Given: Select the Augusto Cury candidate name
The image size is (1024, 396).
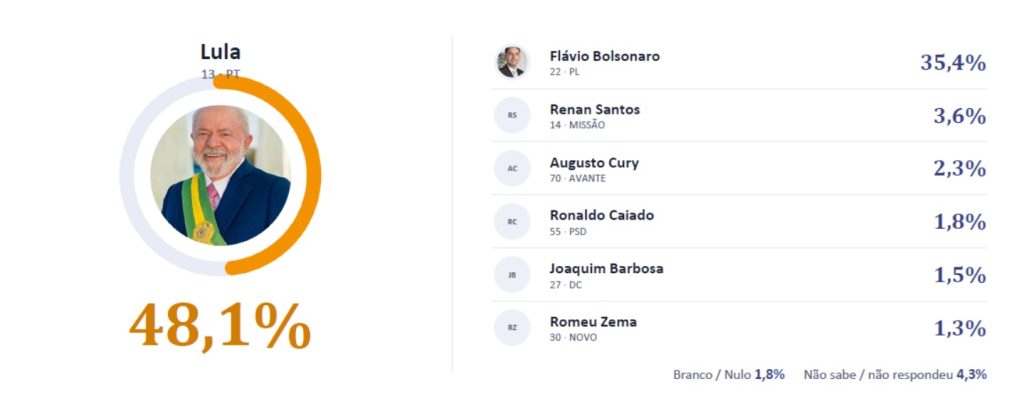Looking at the screenshot, I should pyautogui.click(x=594, y=163).
